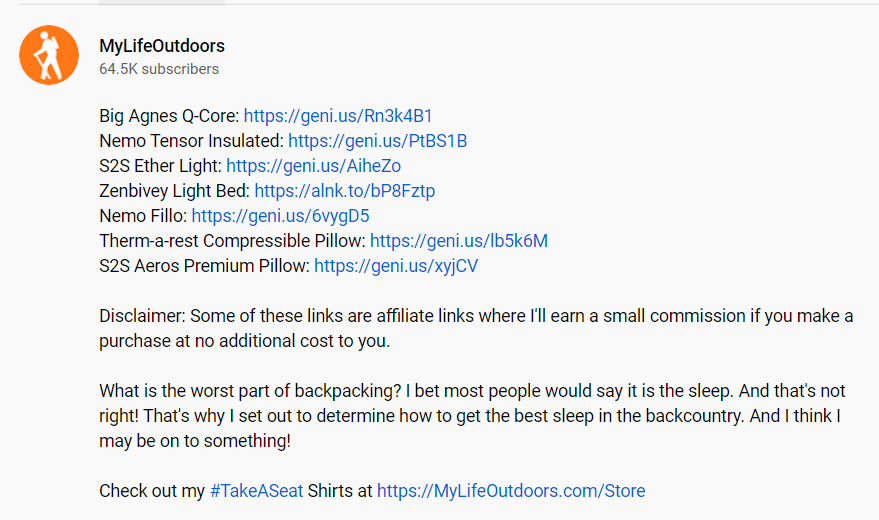Viewport: 879px width, 520px height.
Task: Visit the Zenbivey Light Bed alnk.to link
Action: pos(344,191)
